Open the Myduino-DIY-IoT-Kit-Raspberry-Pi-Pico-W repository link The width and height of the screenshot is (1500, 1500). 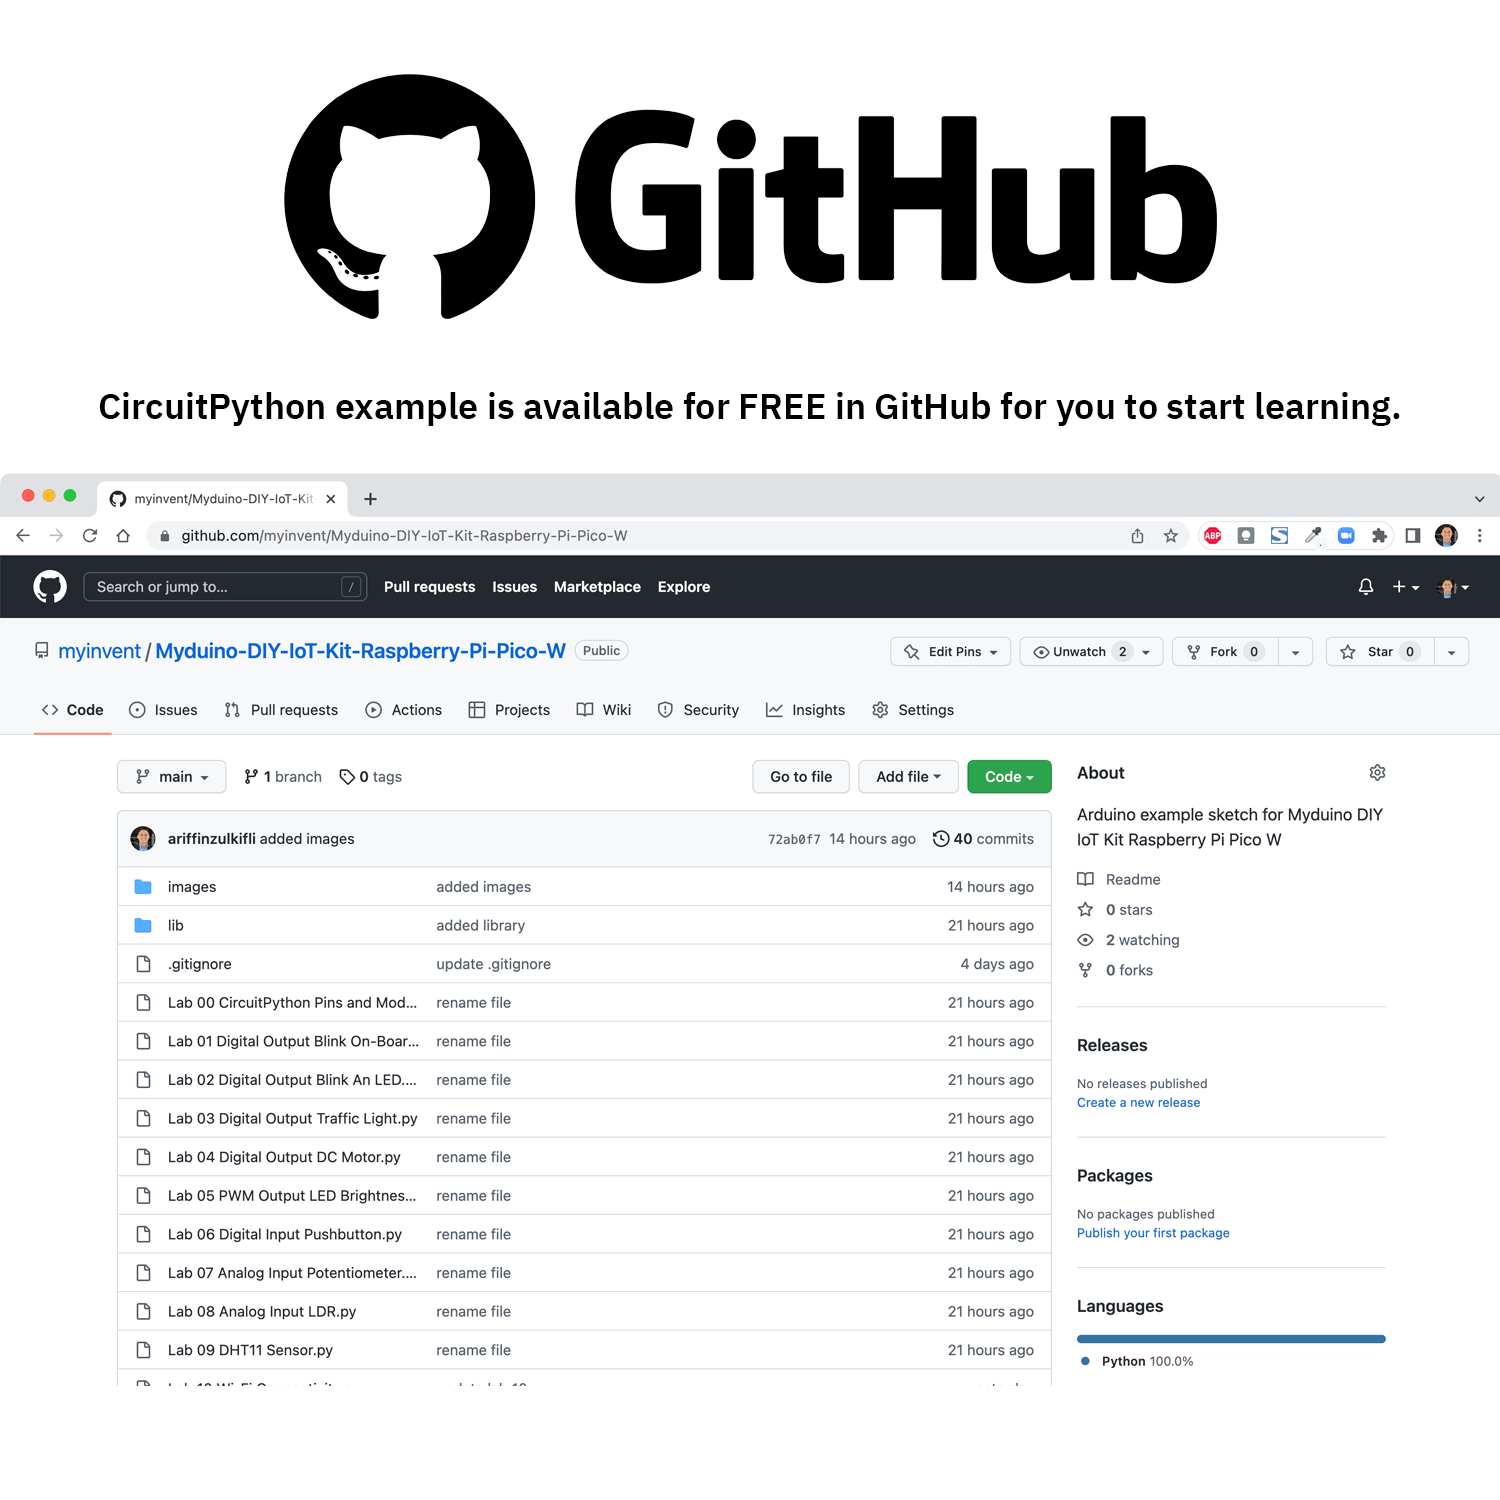coord(360,651)
